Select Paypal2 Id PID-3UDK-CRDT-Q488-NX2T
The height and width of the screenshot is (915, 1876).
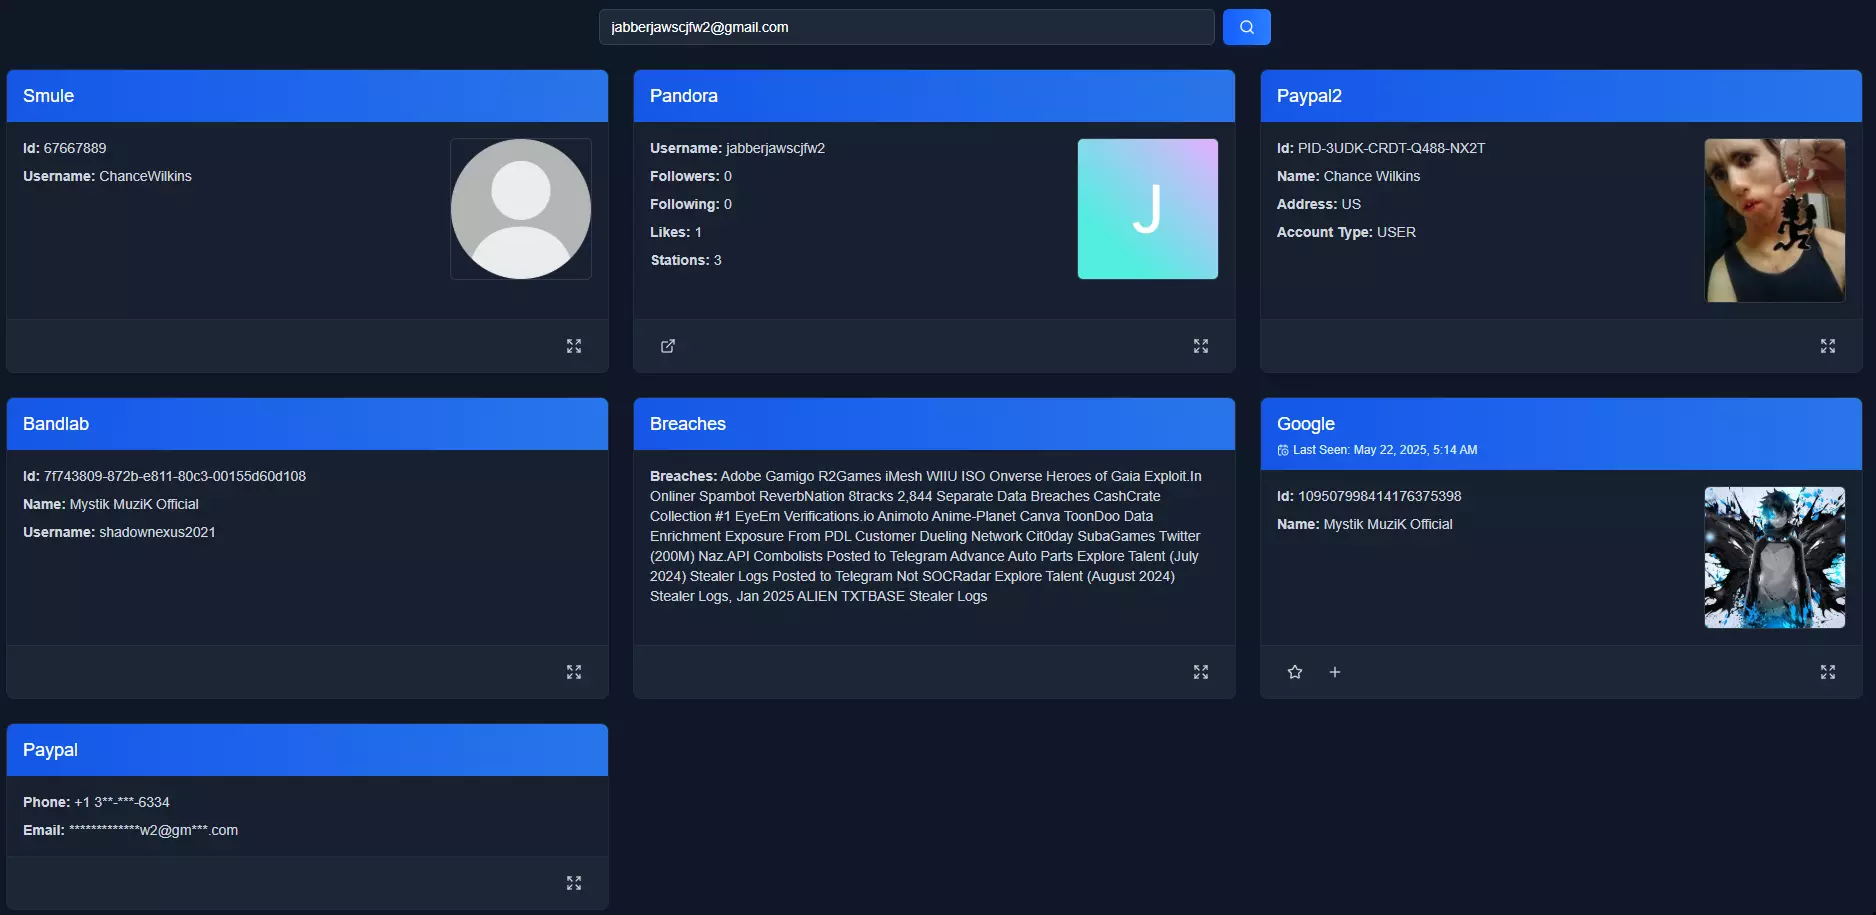[1391, 148]
